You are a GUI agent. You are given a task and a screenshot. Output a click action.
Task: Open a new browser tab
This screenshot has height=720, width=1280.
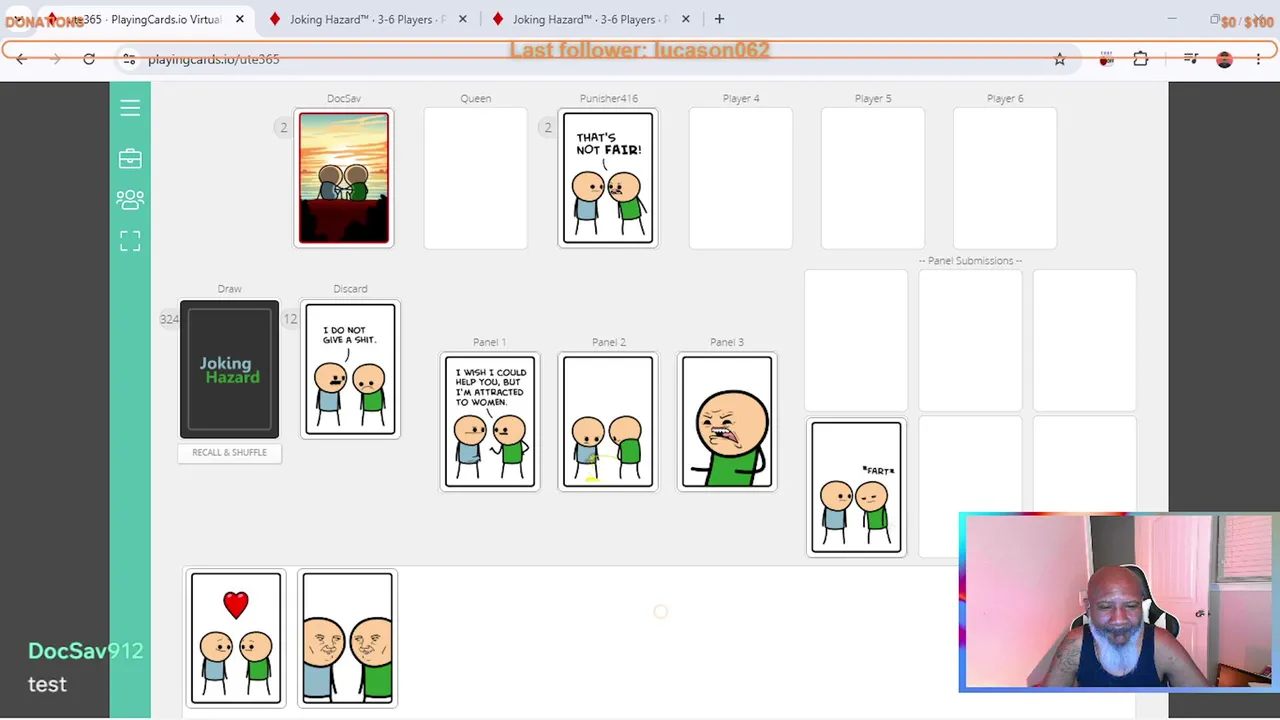click(719, 19)
